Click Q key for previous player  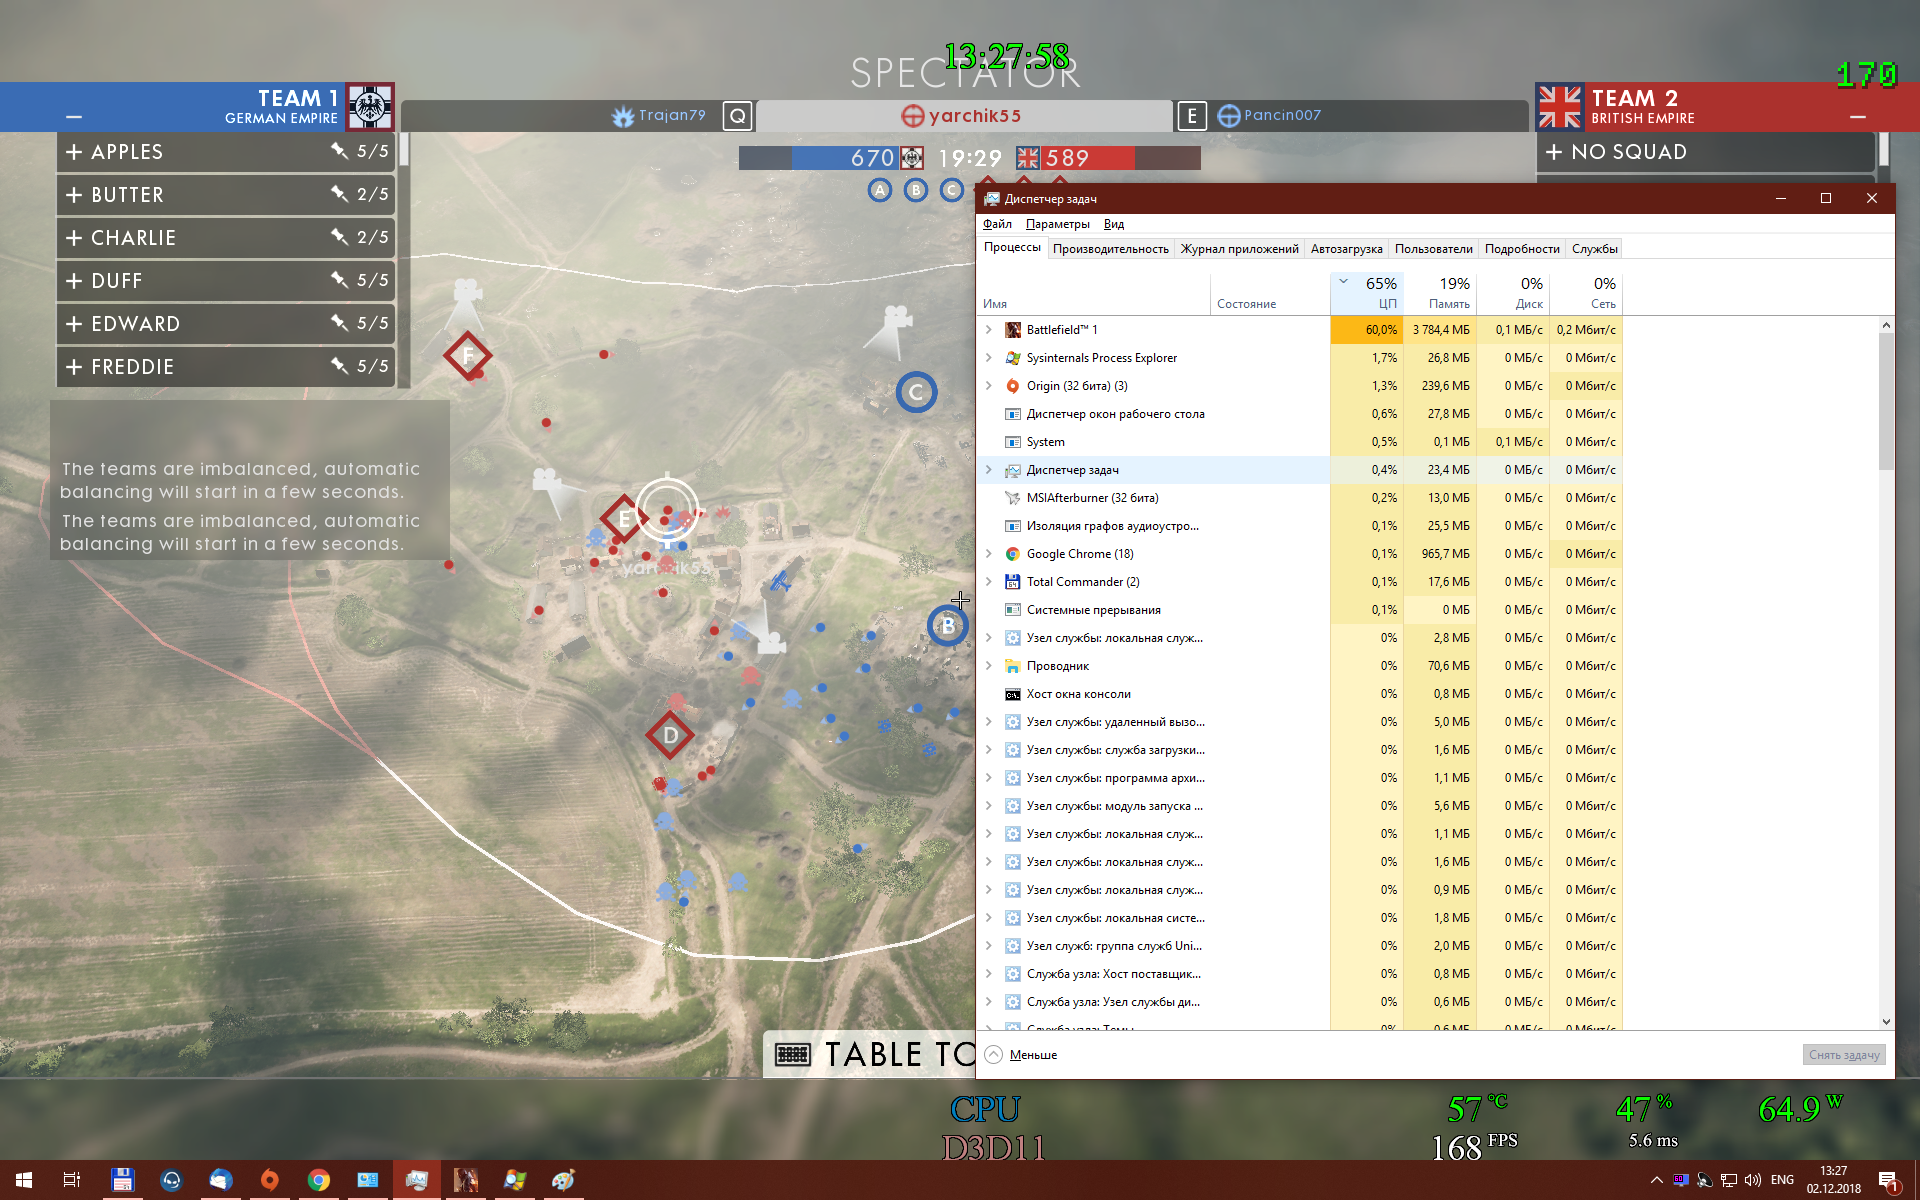click(x=737, y=116)
